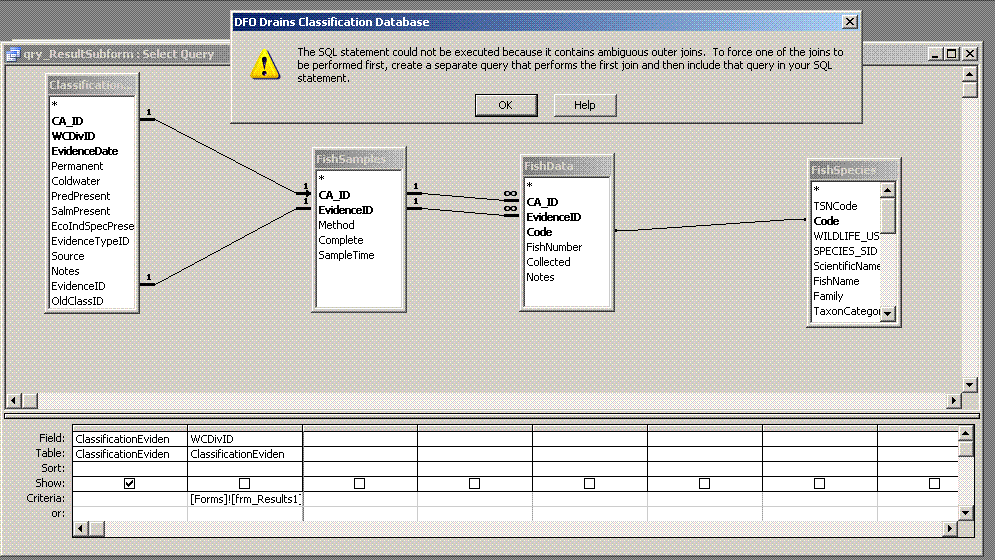
Task: Select FishName field in FishSpecies table
Action: [836, 281]
